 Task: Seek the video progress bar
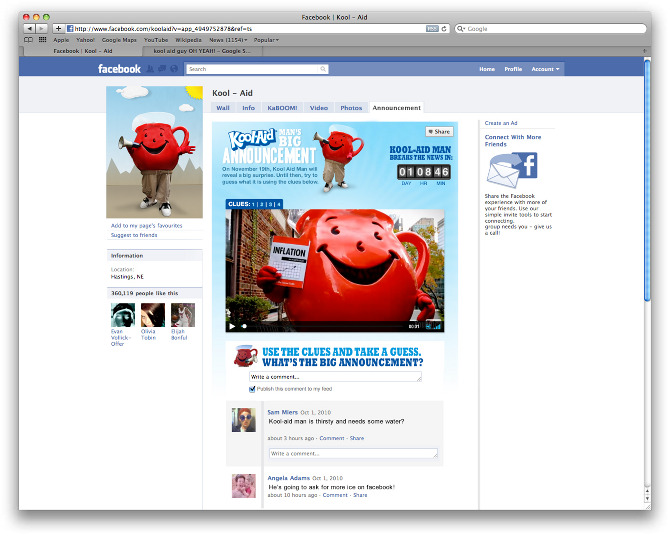pyautogui.click(x=323, y=327)
